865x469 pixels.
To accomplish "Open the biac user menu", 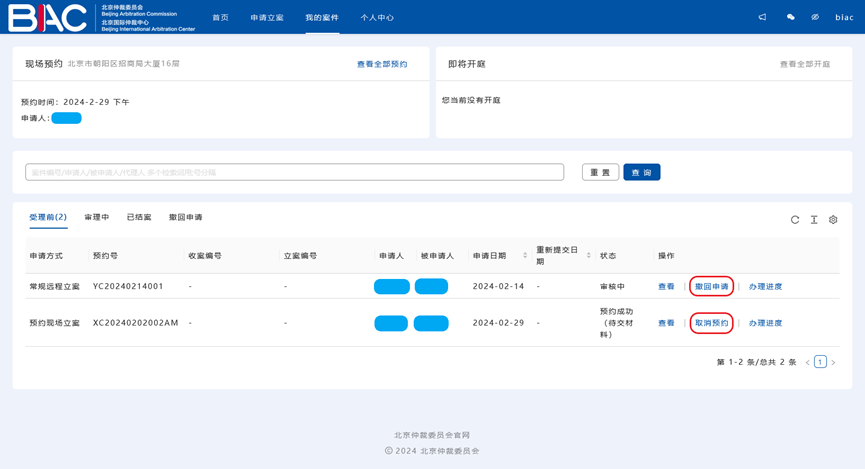I will [x=844, y=17].
